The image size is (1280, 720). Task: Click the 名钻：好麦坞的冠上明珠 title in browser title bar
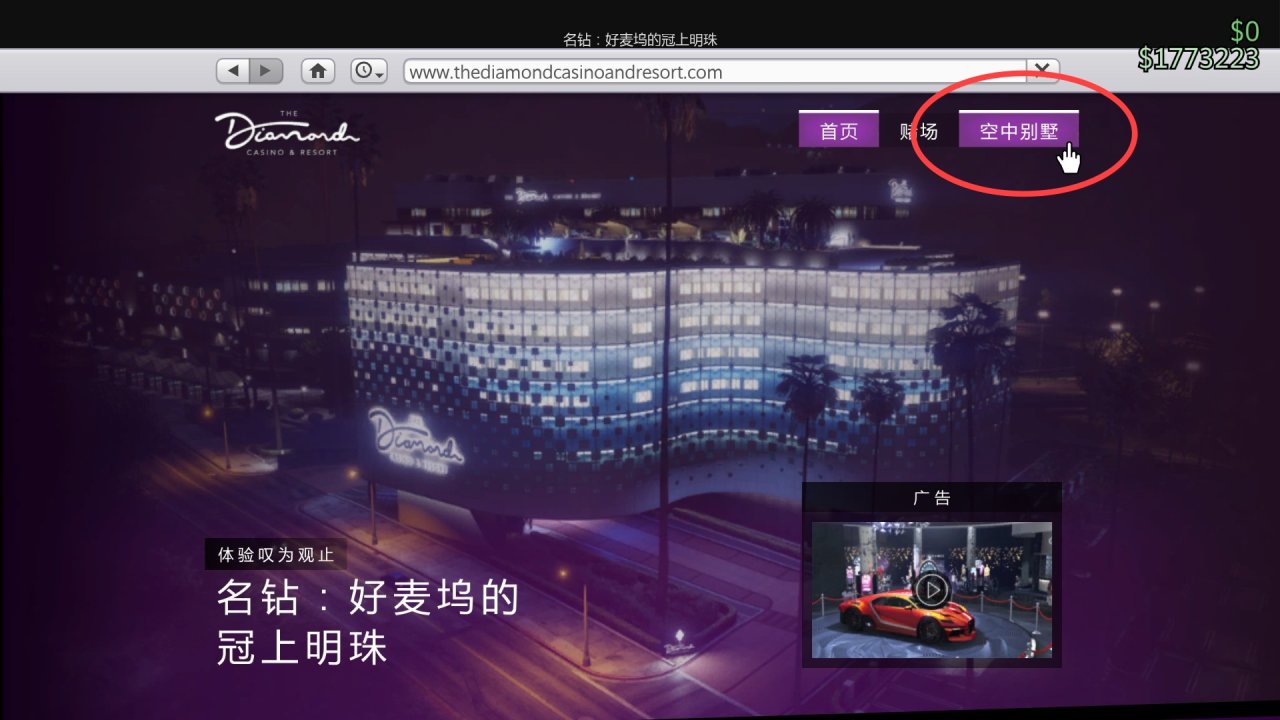pos(640,40)
